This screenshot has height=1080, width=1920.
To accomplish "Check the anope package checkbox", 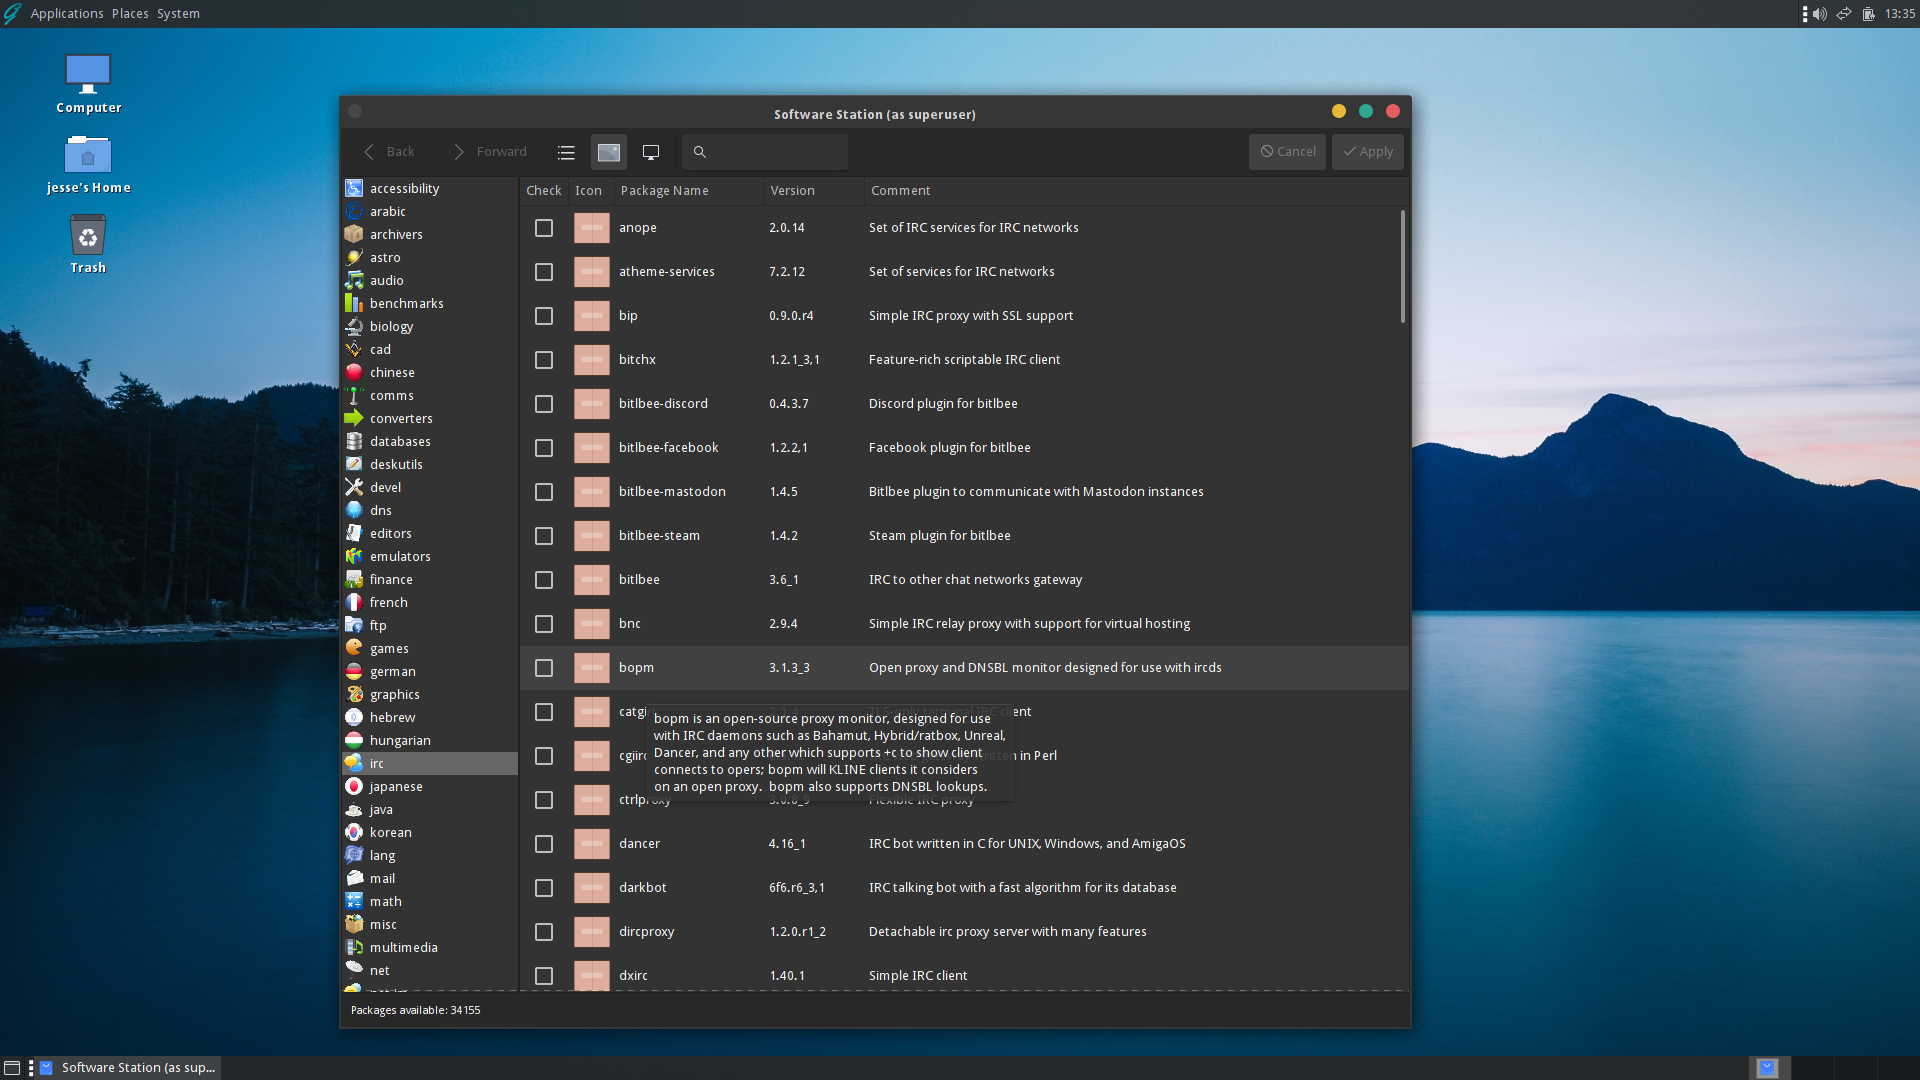I will (x=544, y=228).
